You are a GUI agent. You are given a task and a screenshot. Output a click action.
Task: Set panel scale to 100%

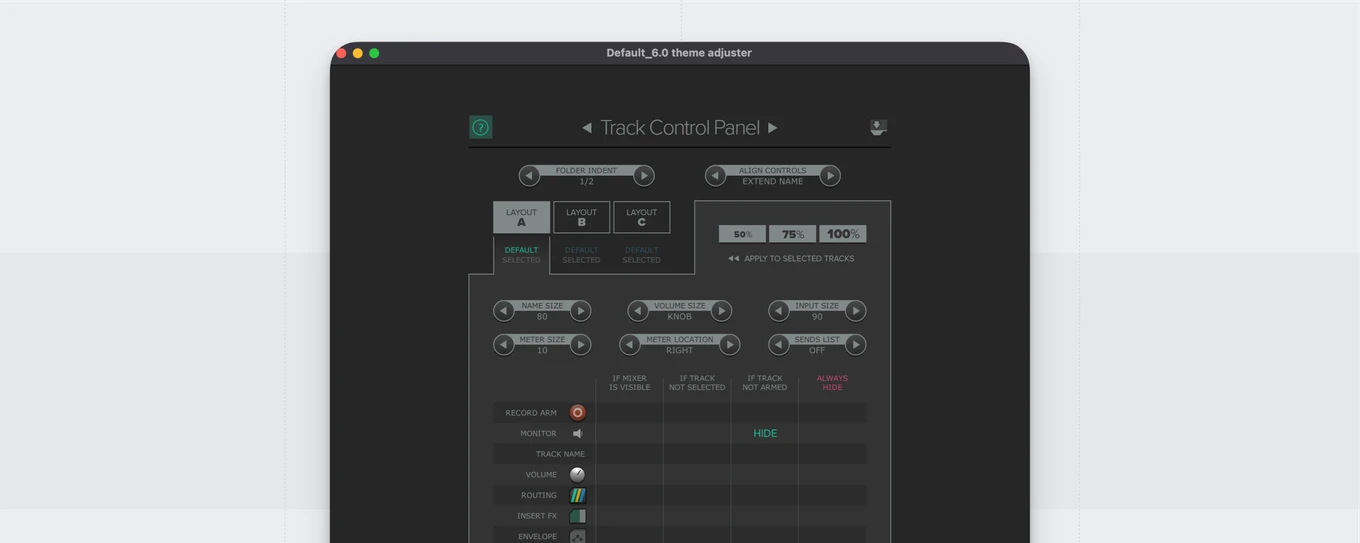click(843, 234)
